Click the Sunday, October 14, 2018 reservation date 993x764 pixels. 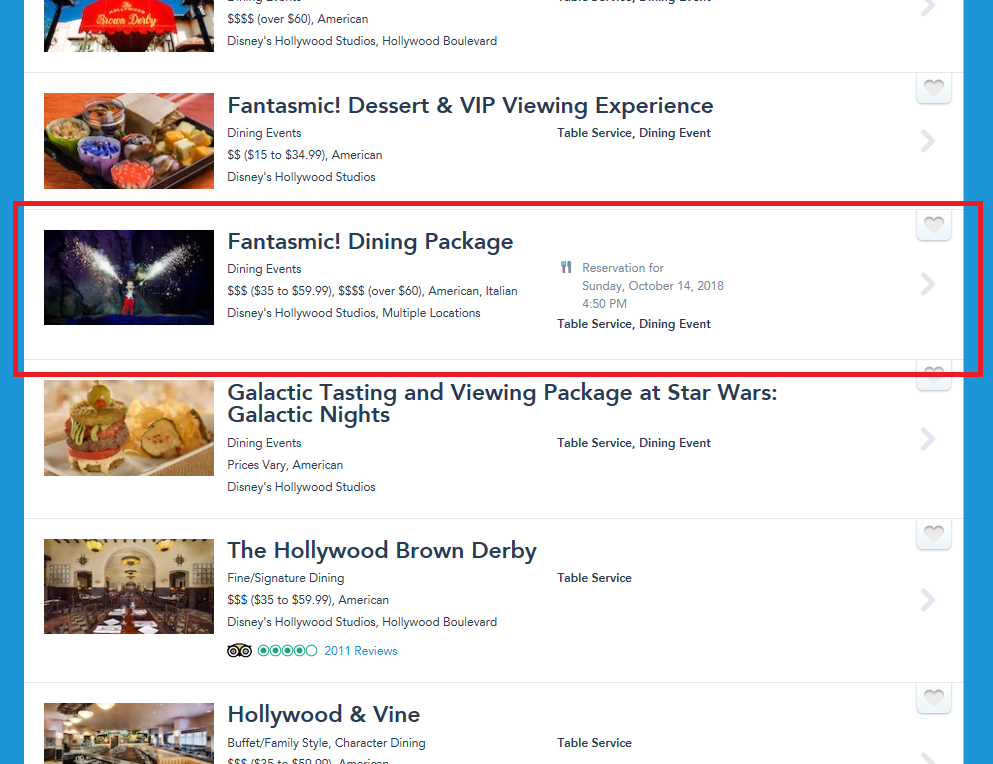[x=653, y=286]
